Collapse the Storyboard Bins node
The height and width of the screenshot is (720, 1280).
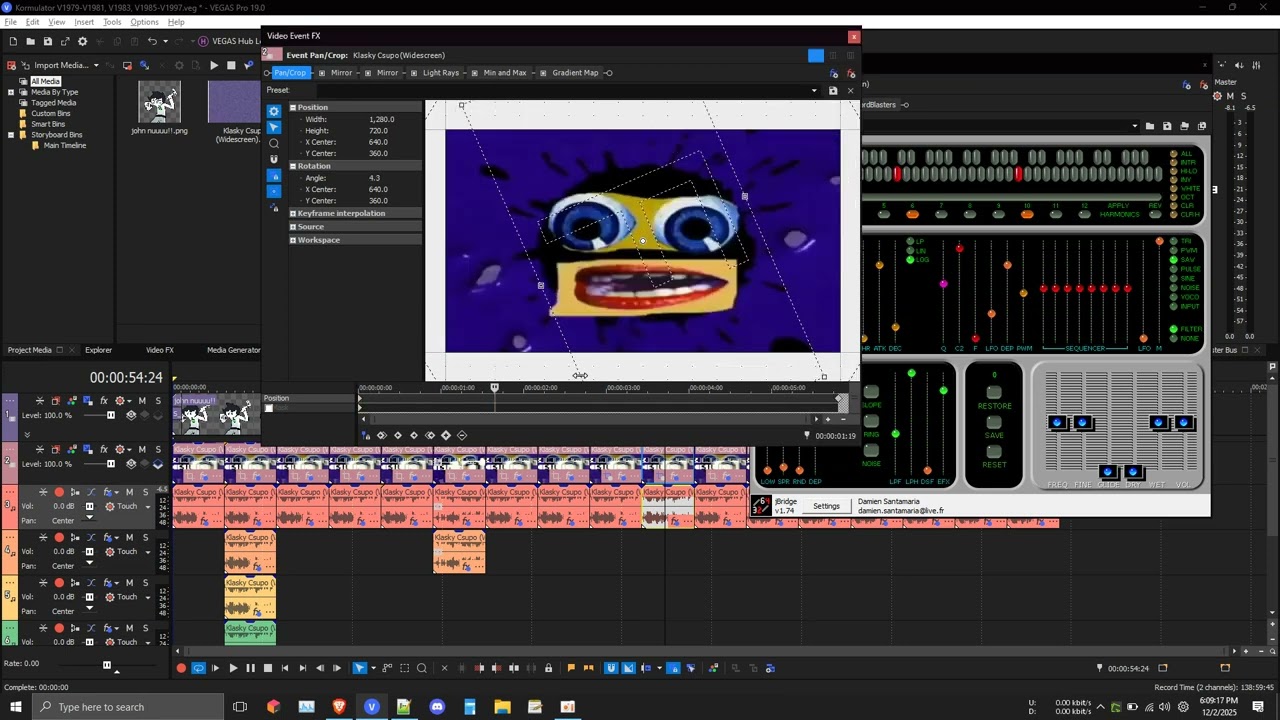point(11,134)
